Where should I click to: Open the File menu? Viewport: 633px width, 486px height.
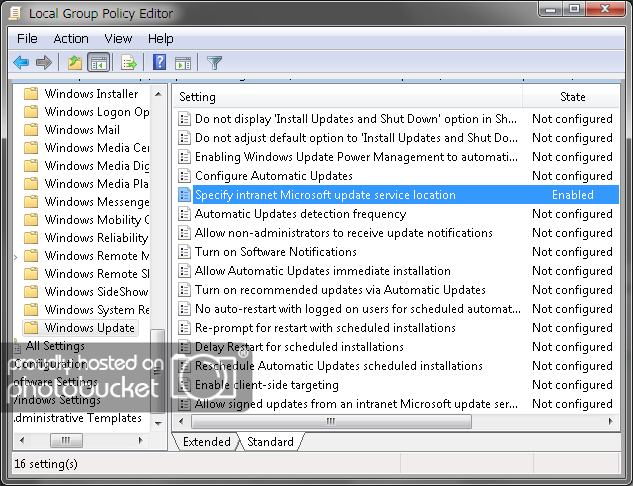click(27, 39)
